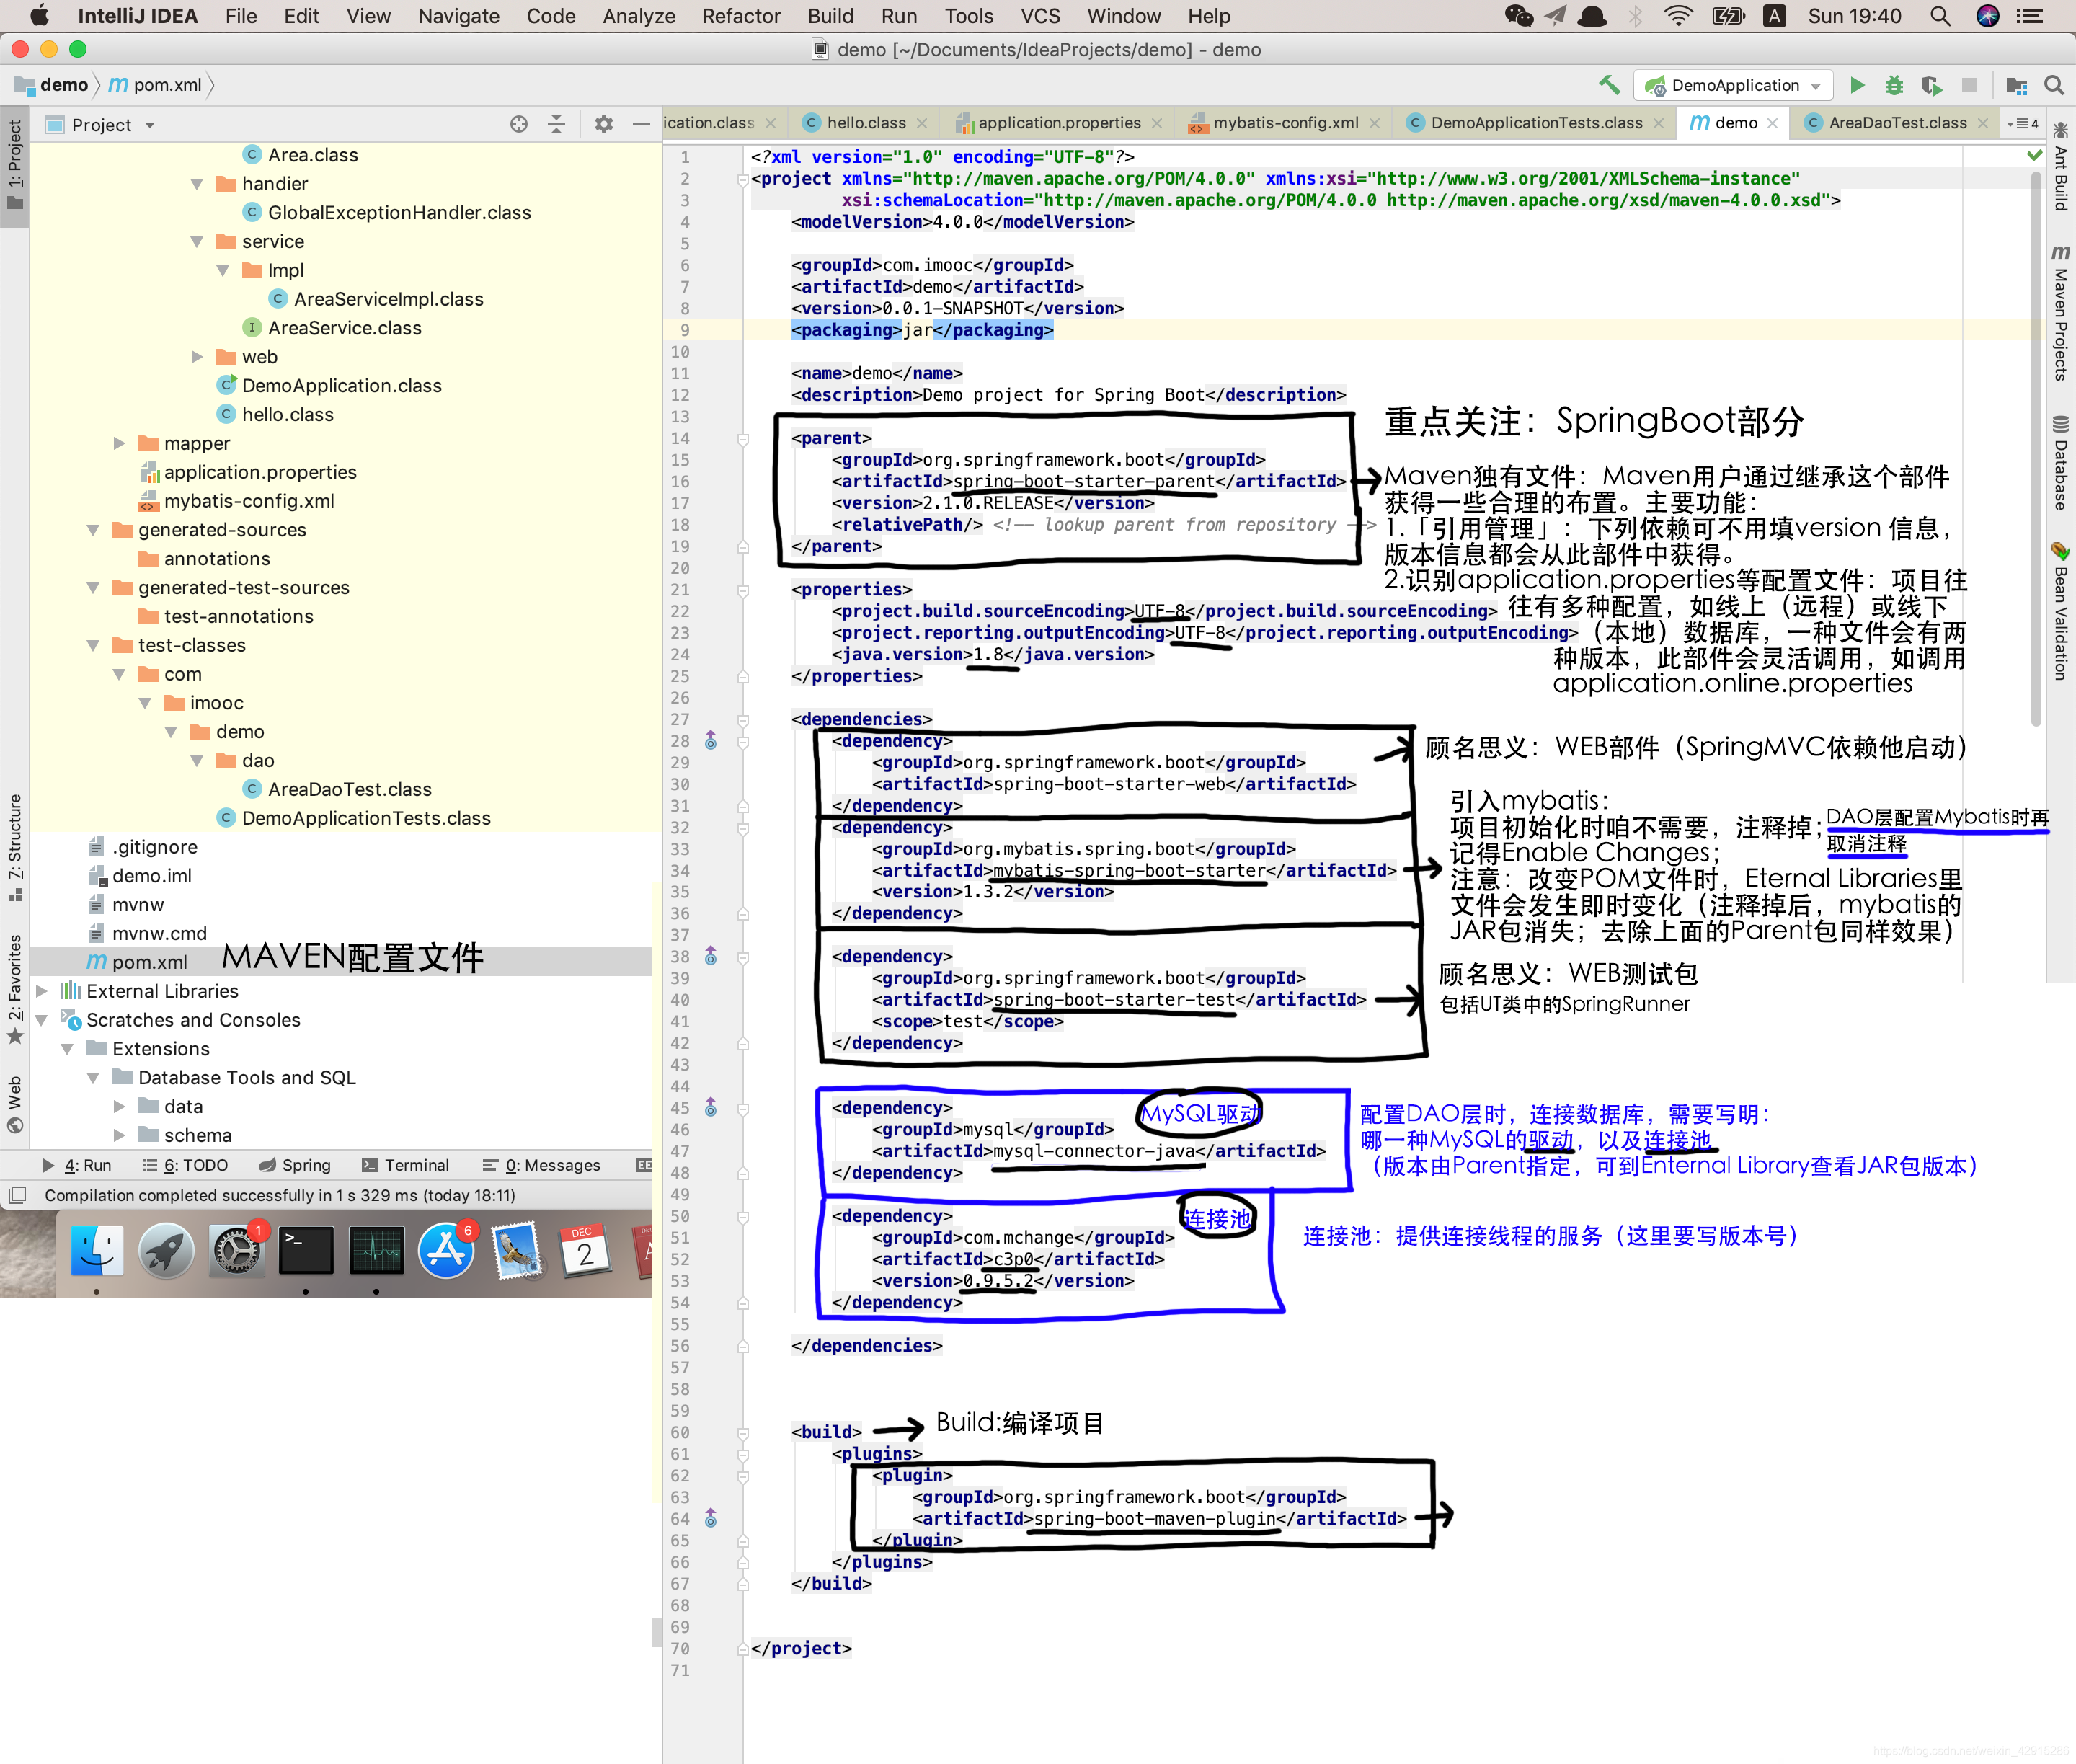Viewport: 2076px width, 1764px height.
Task: Click the green inspection checkmark in editor
Action: 2034,155
